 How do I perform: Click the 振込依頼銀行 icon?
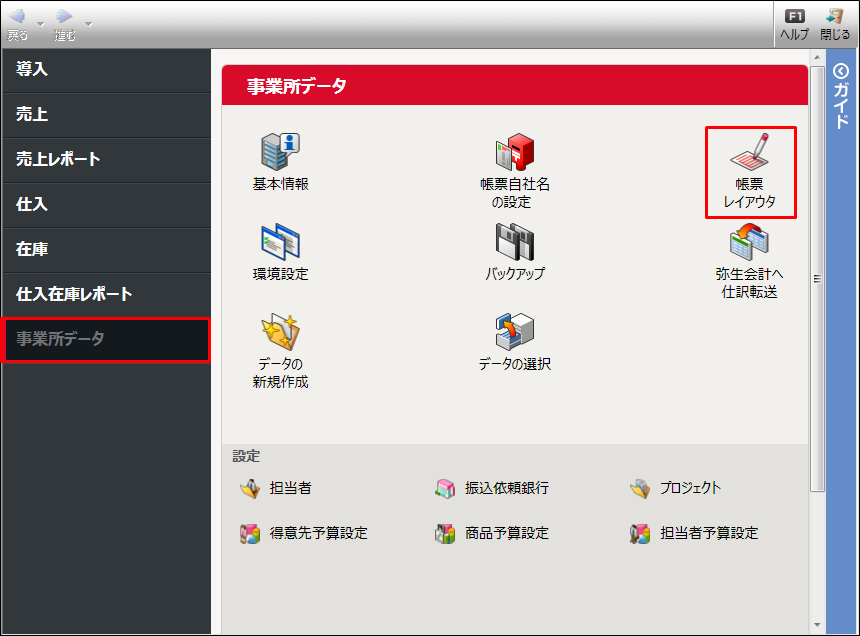pyautogui.click(x=445, y=488)
